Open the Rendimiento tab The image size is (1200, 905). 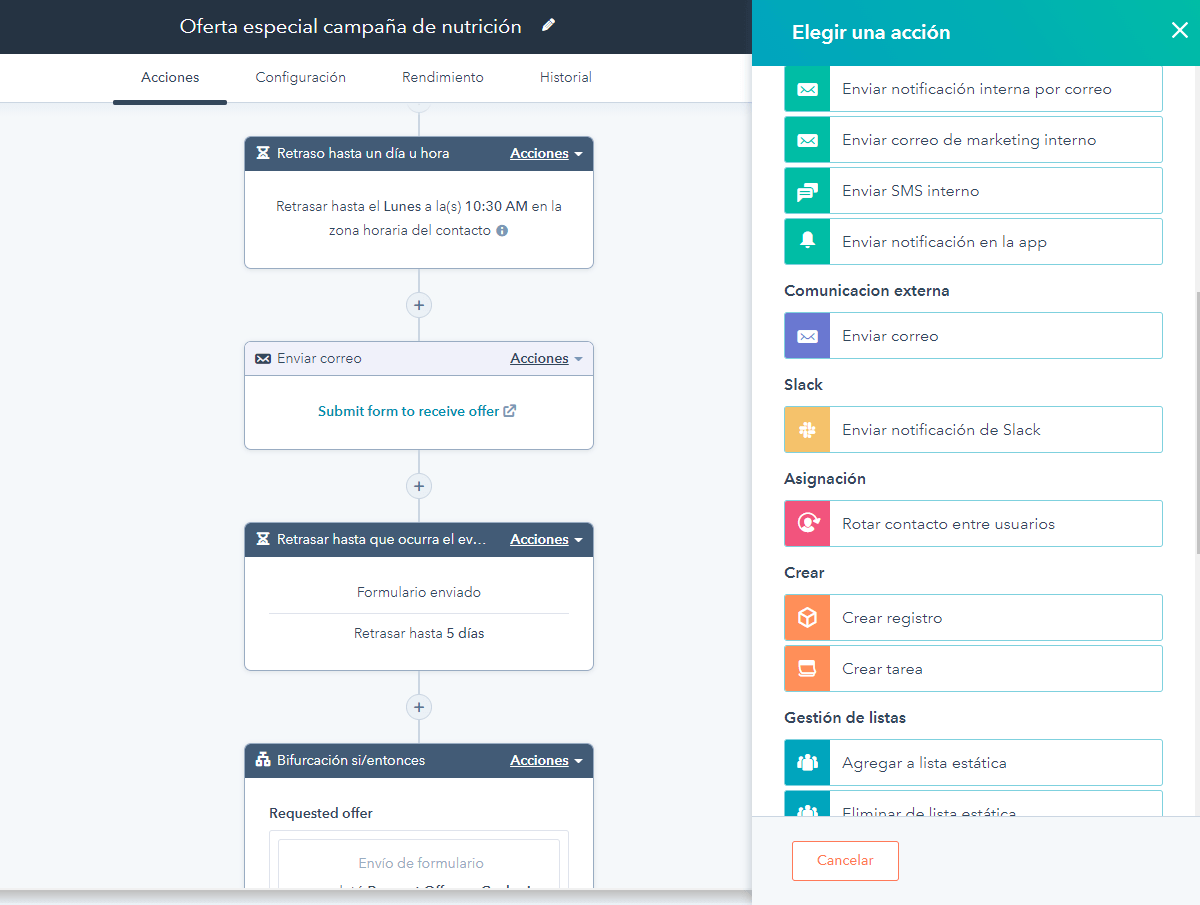(x=443, y=77)
